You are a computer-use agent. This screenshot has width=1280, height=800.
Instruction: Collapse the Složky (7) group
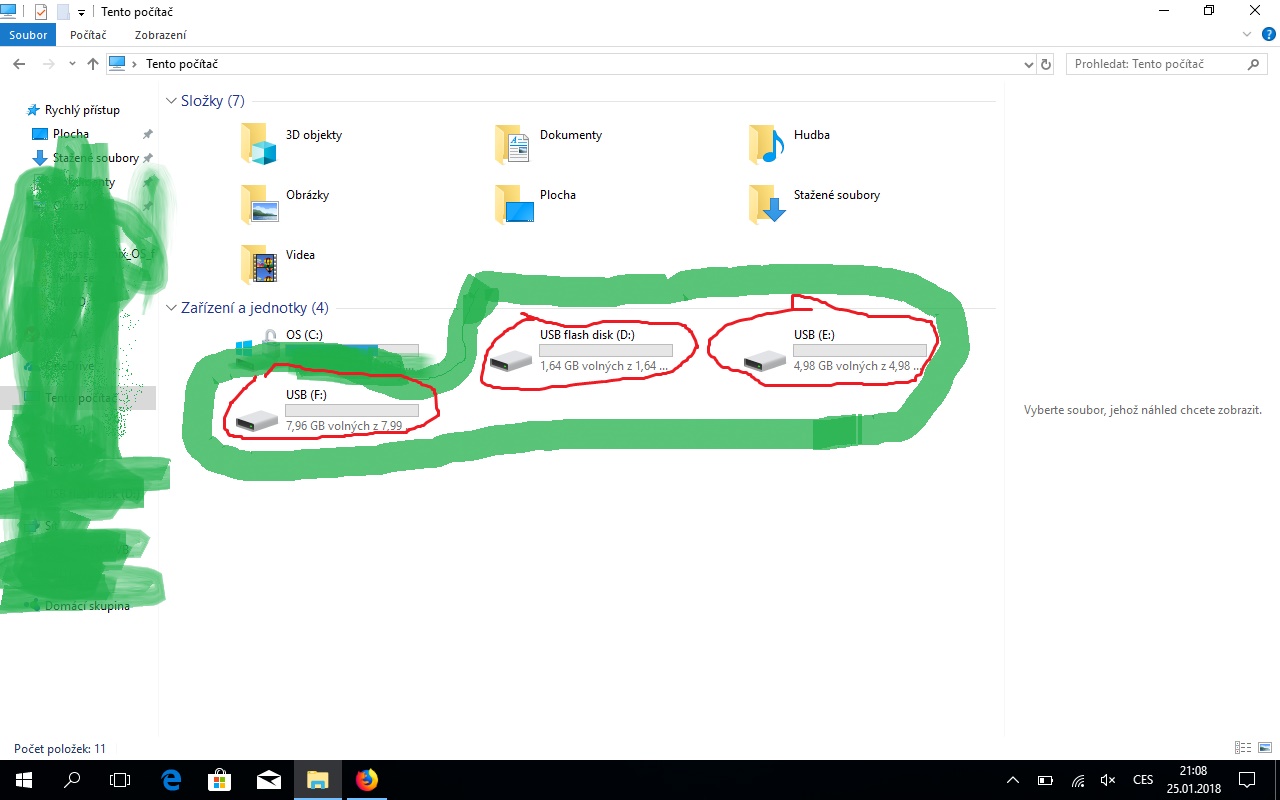171,101
